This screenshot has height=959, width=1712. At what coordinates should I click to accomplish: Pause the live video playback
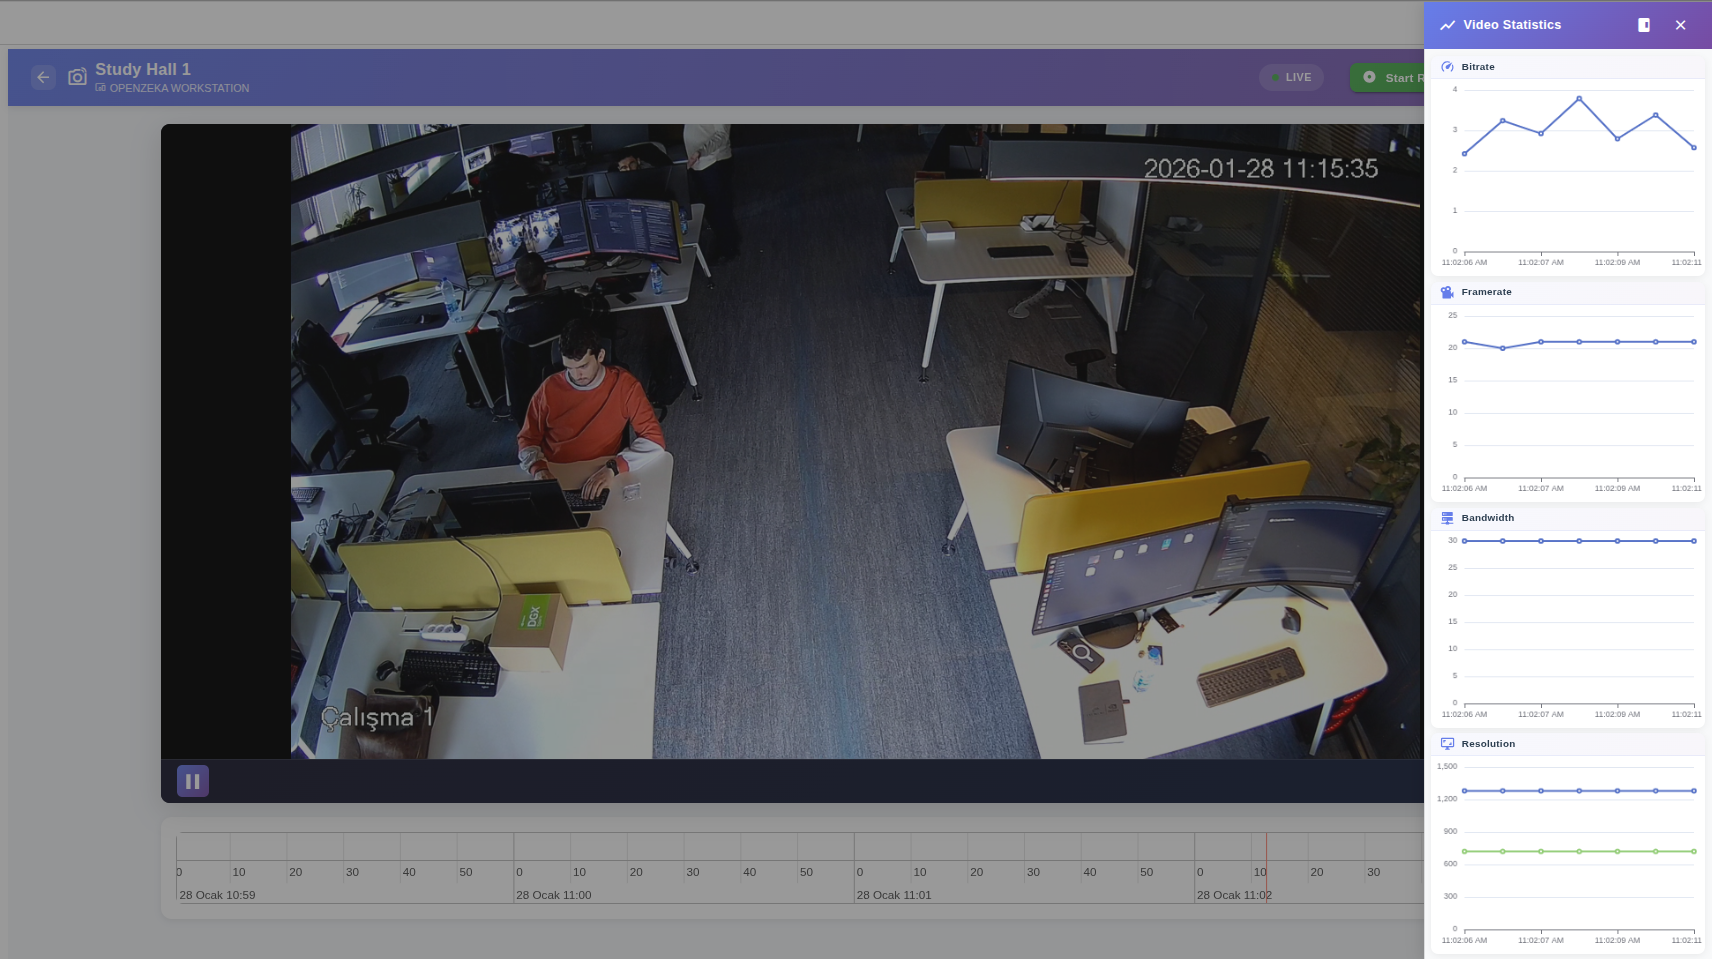point(193,781)
